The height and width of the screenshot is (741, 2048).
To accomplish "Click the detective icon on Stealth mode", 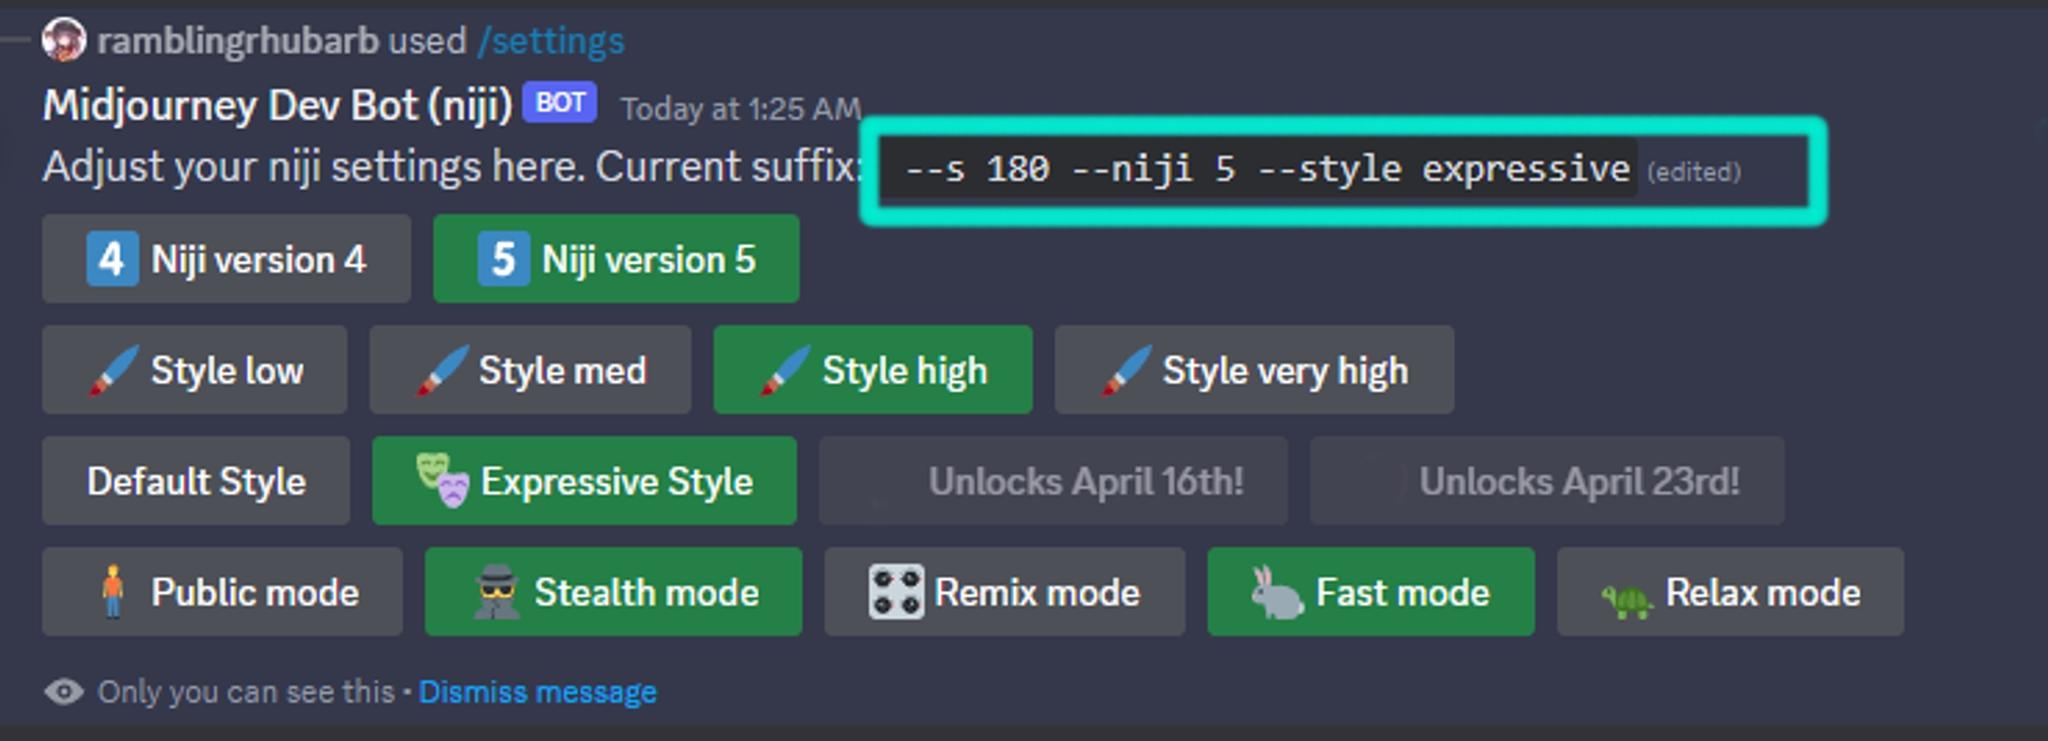I will [496, 592].
